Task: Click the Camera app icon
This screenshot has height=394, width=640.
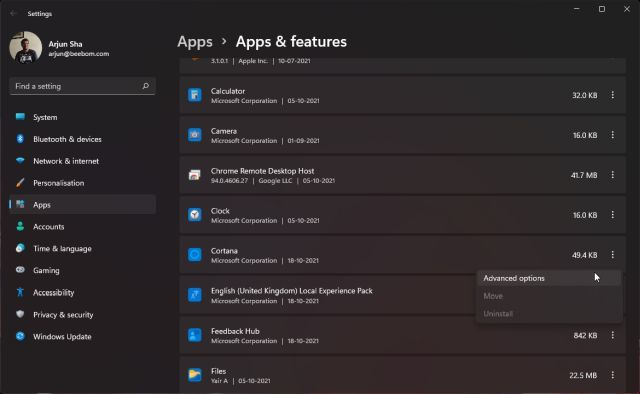Action: [x=195, y=135]
